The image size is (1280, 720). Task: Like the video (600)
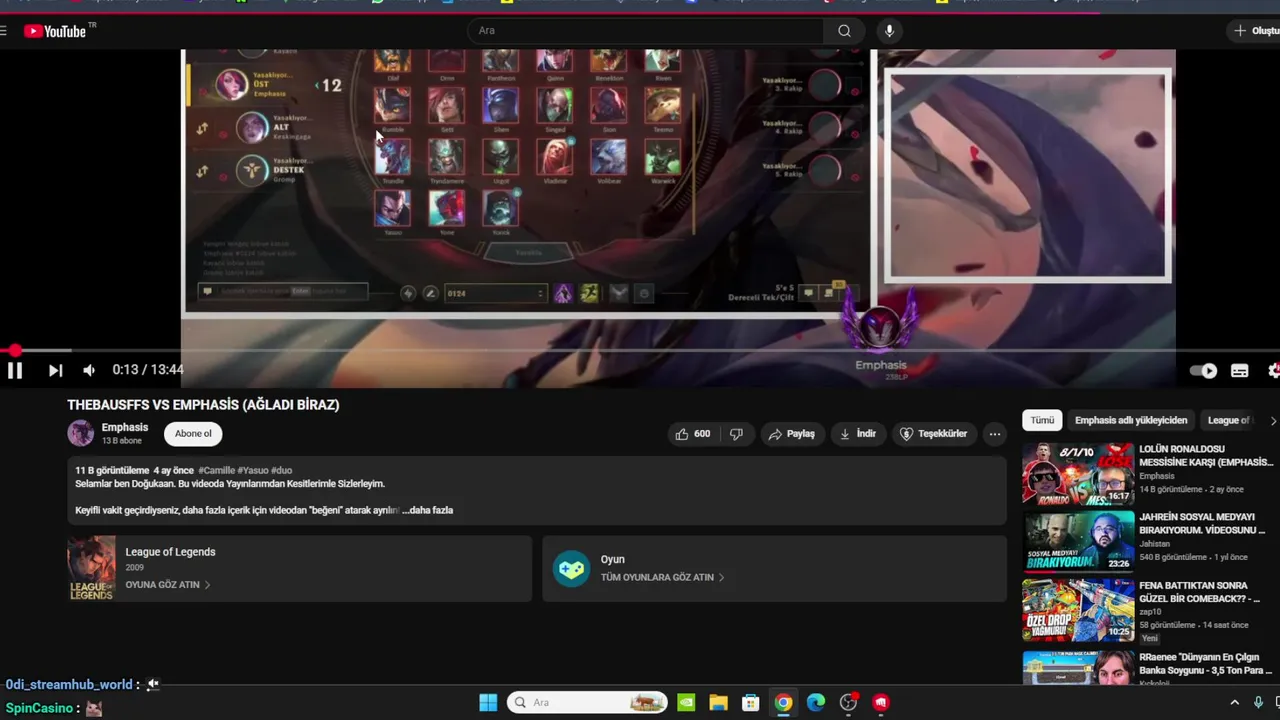(x=693, y=434)
